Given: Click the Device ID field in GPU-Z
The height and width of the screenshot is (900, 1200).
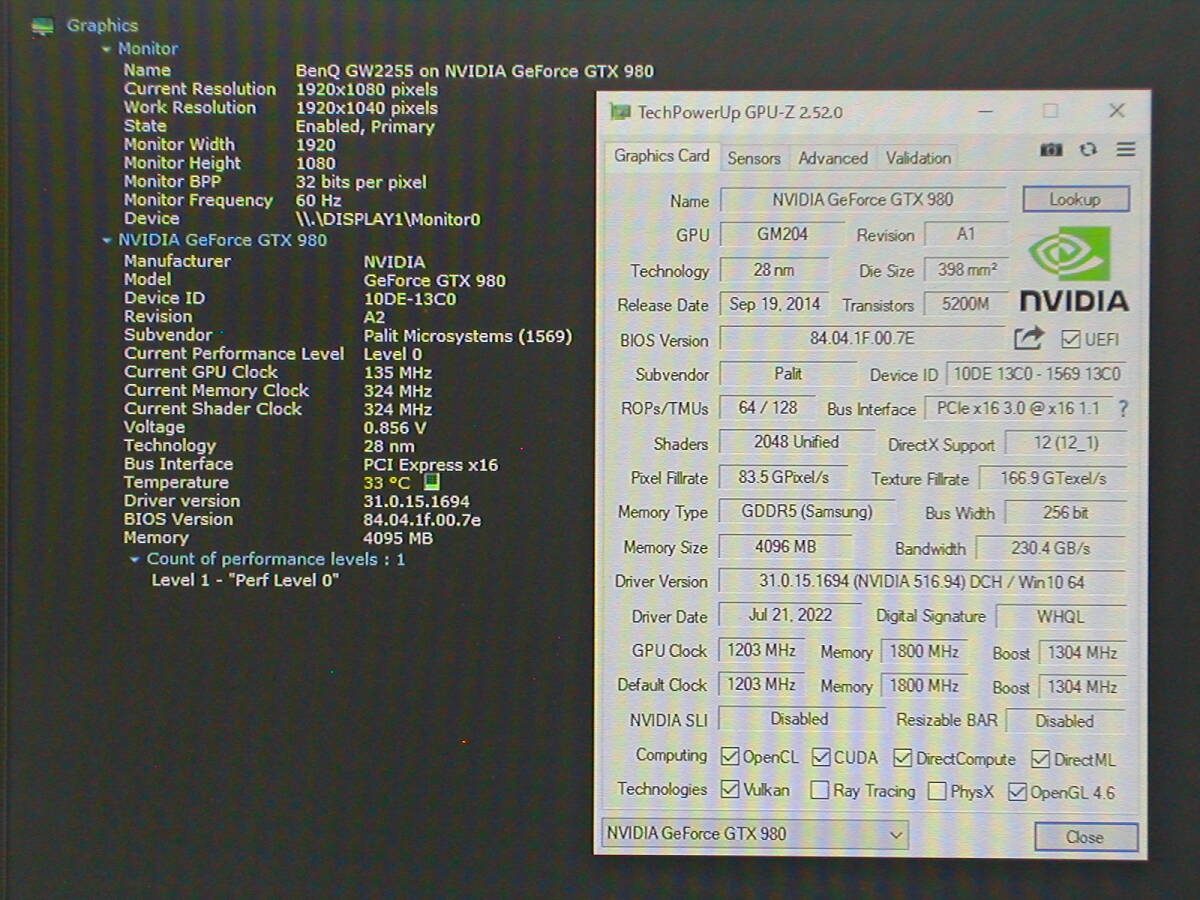Looking at the screenshot, I should (x=1037, y=374).
